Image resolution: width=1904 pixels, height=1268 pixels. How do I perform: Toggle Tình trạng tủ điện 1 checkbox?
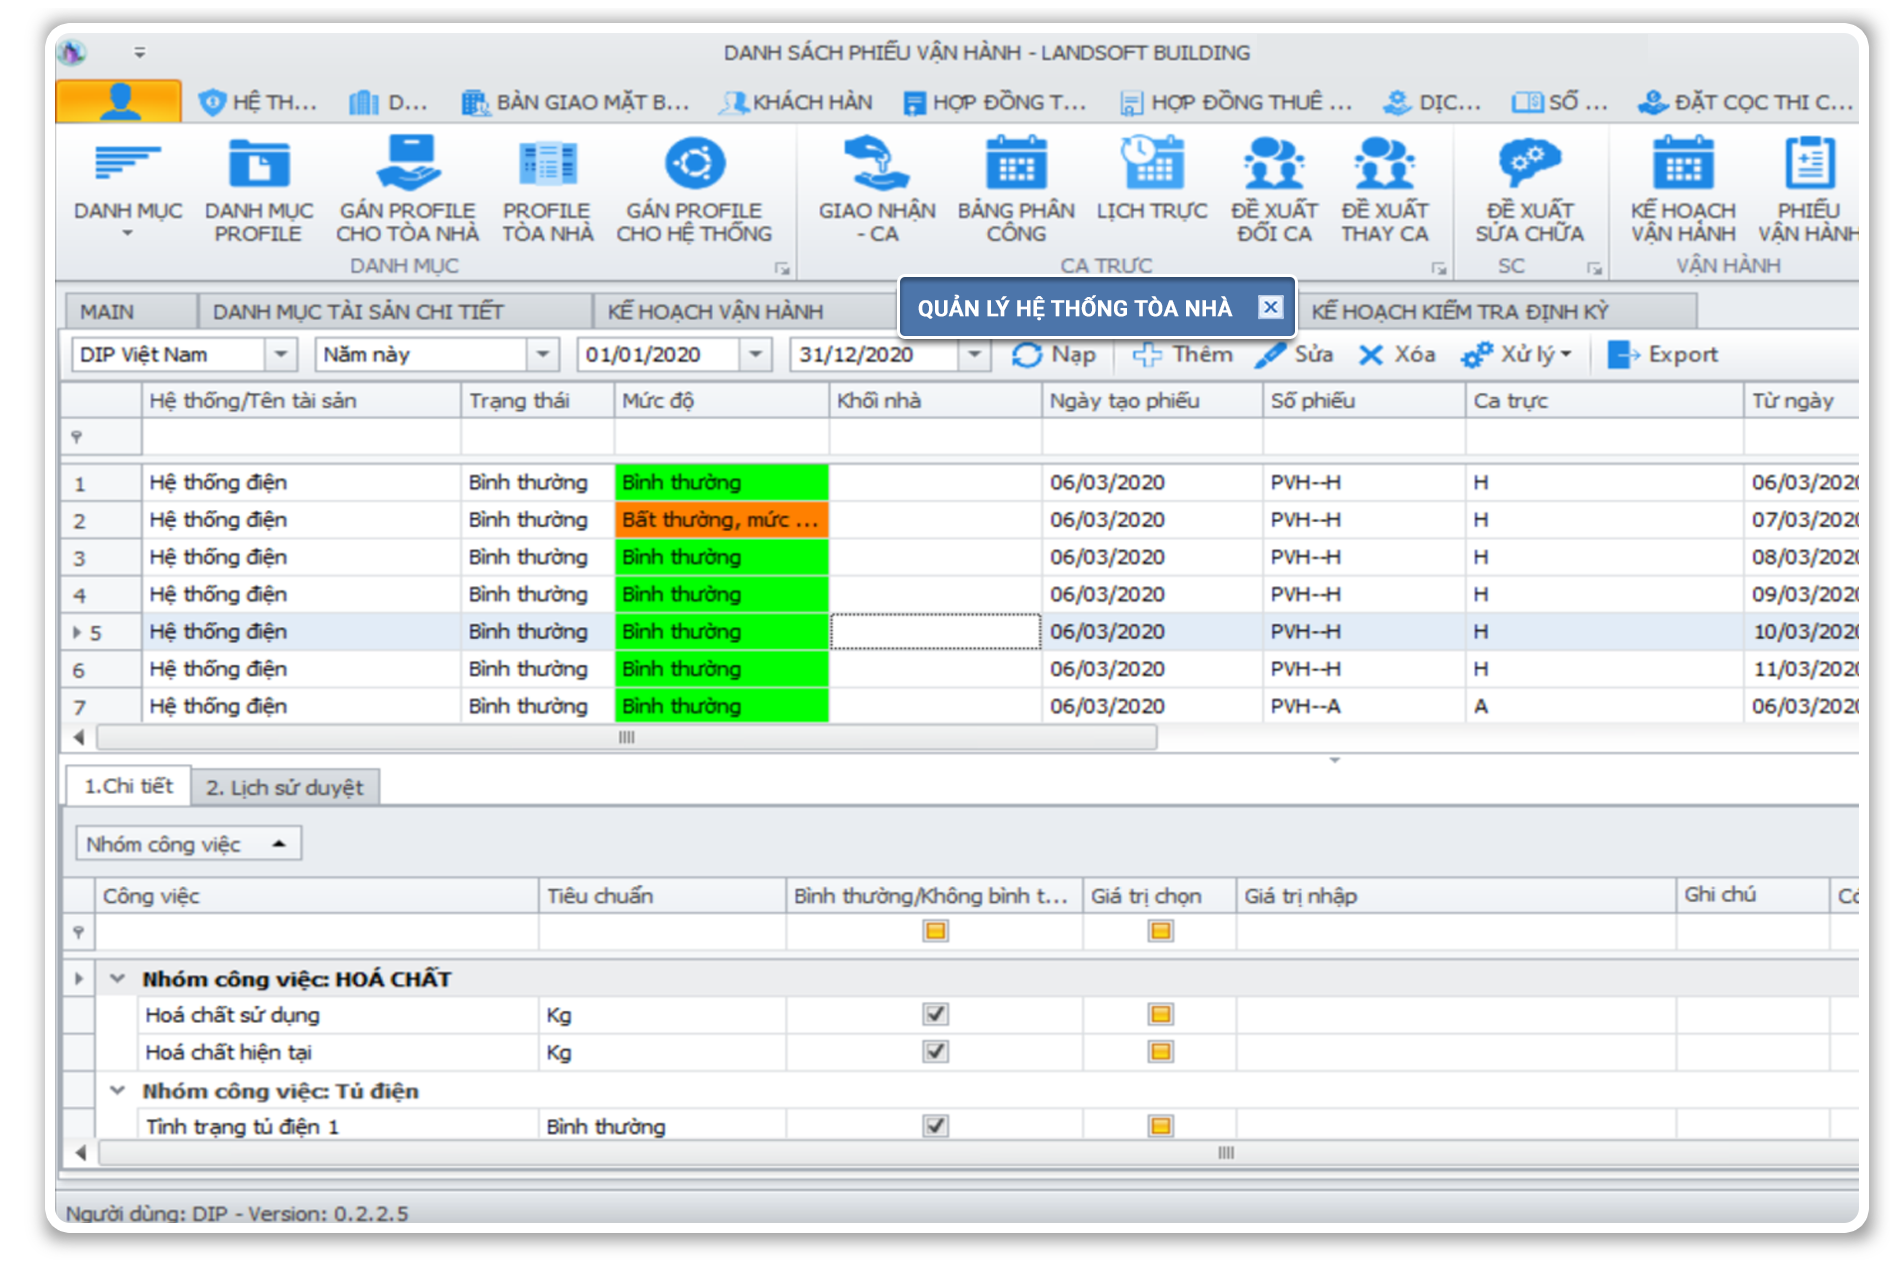[935, 1126]
